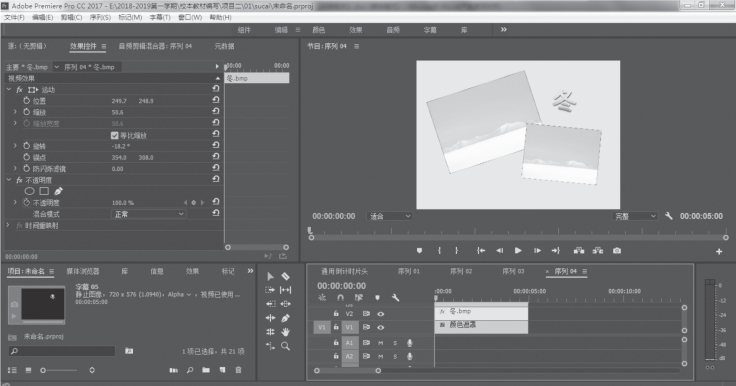Click Extract button in program monitor
Image resolution: width=736 pixels, height=386 pixels.
(x=598, y=251)
